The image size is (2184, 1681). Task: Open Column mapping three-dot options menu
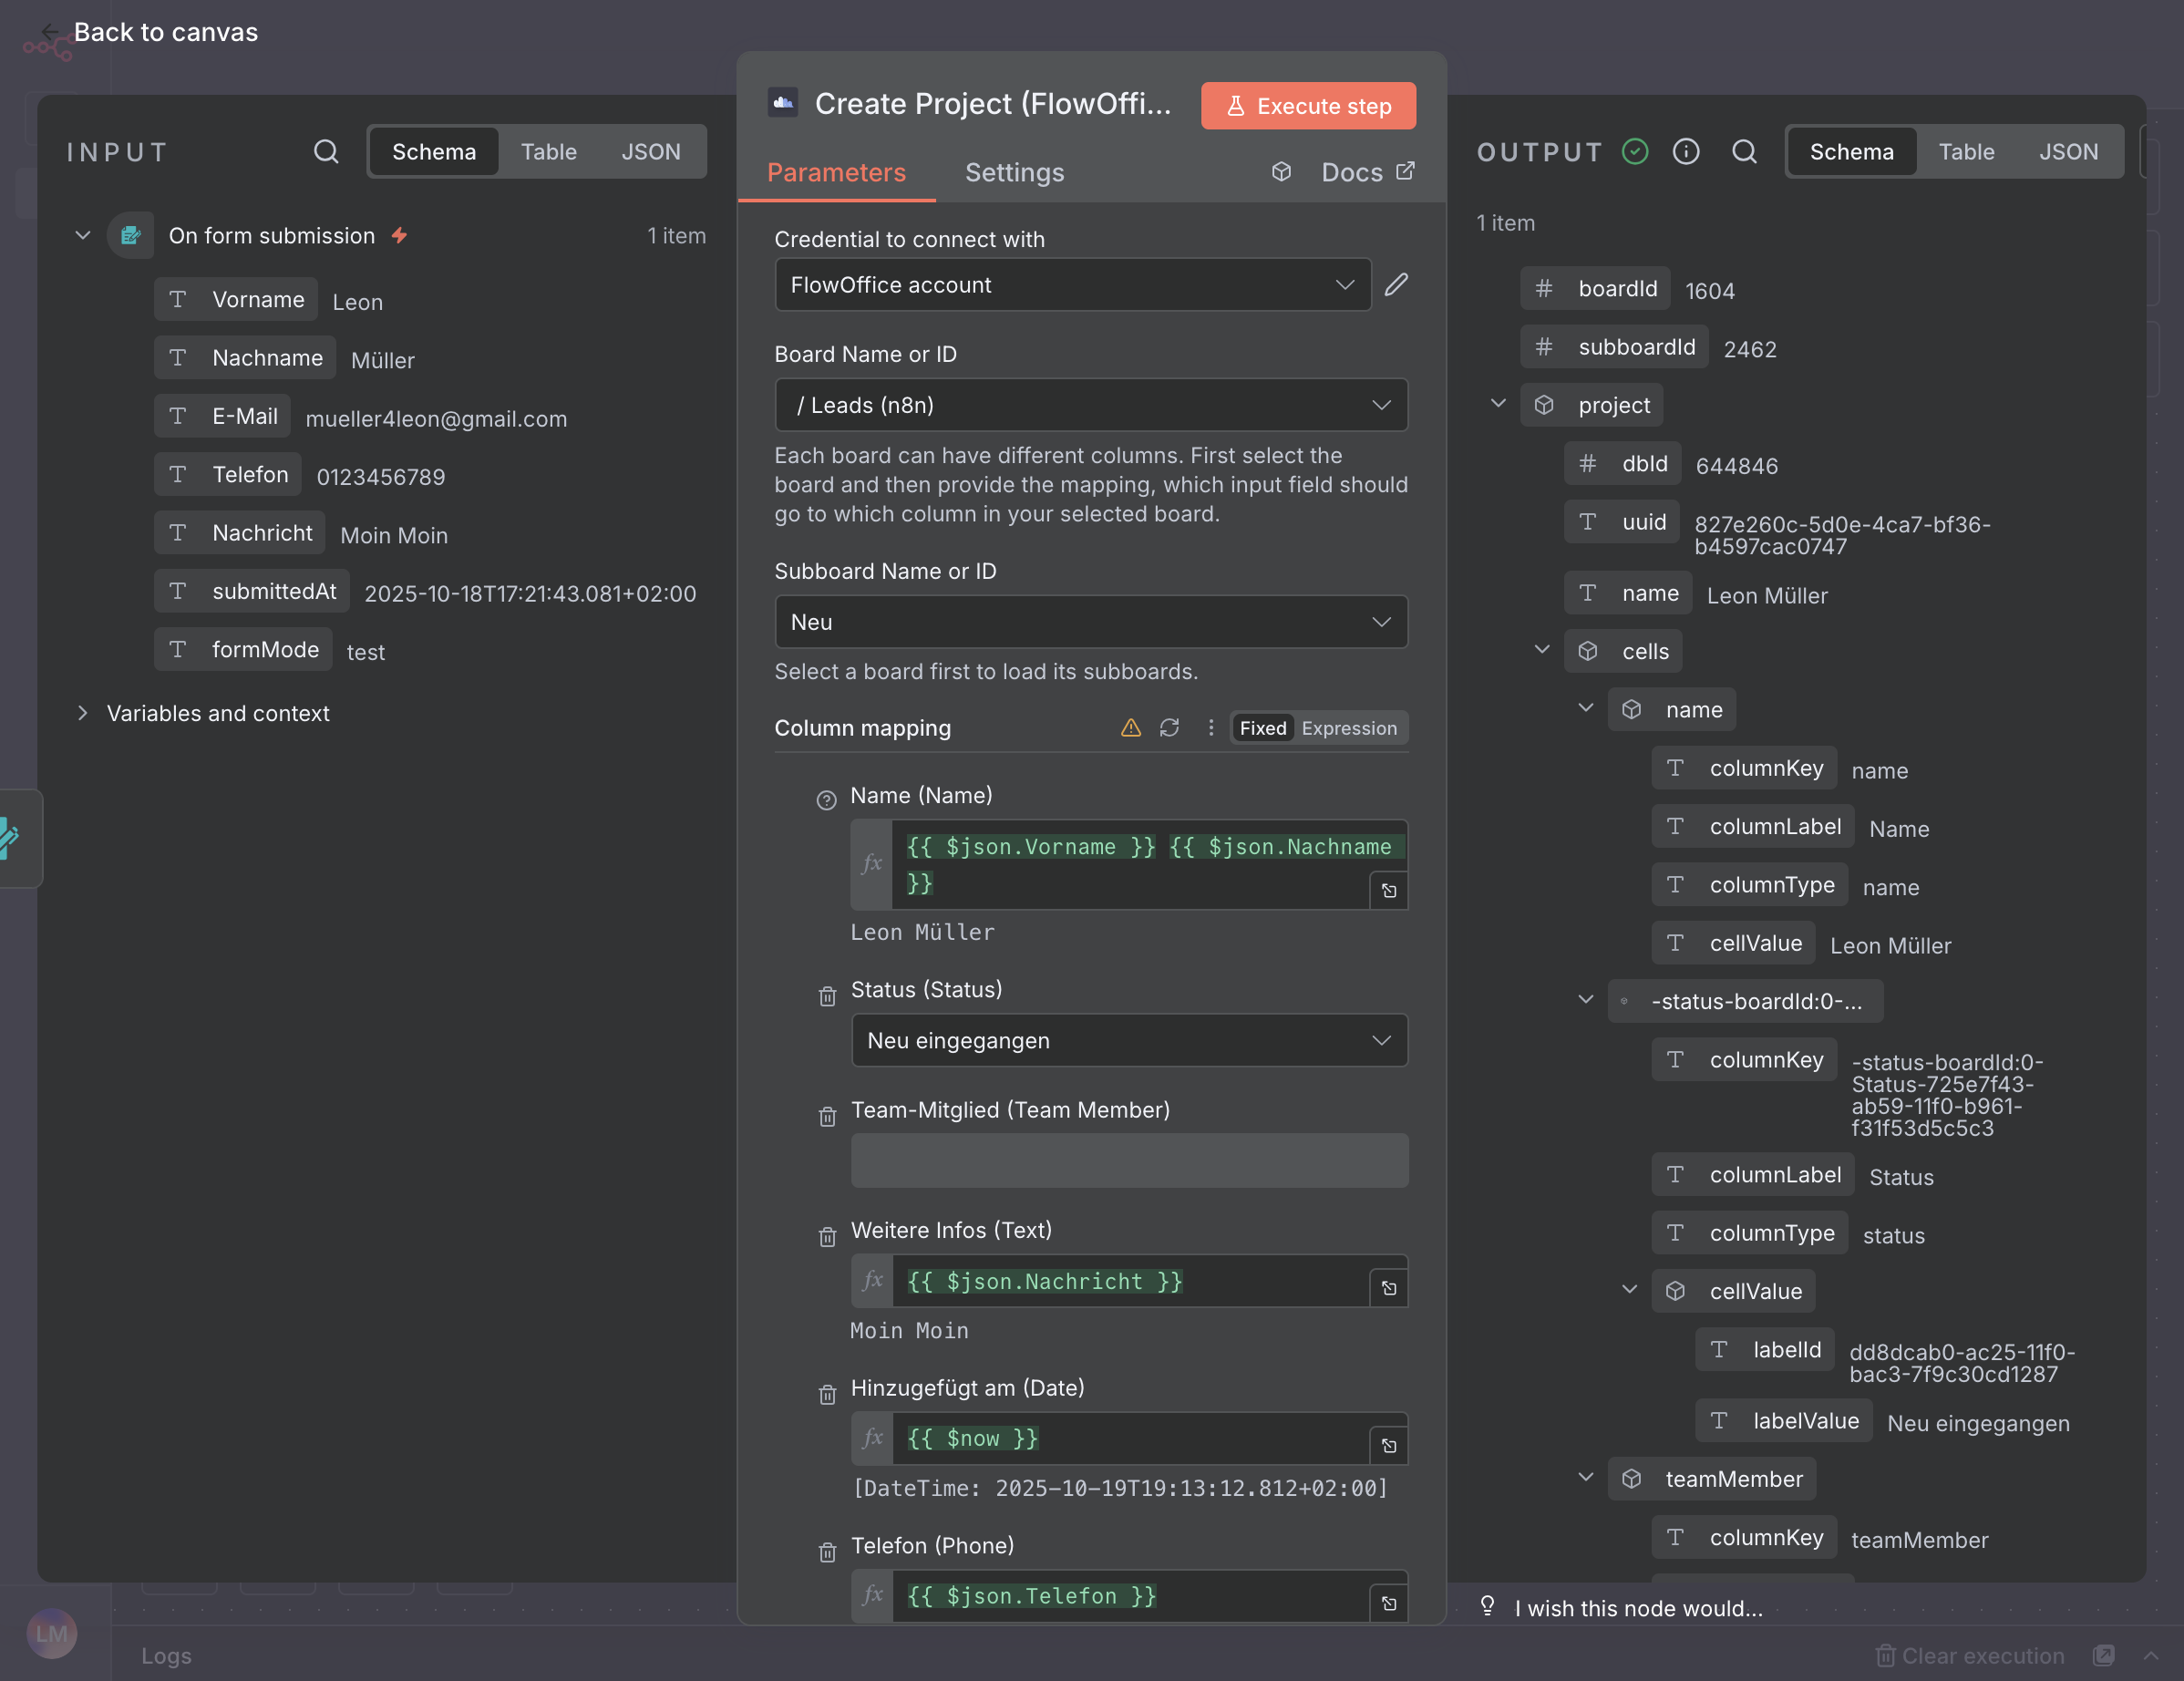tap(1210, 728)
